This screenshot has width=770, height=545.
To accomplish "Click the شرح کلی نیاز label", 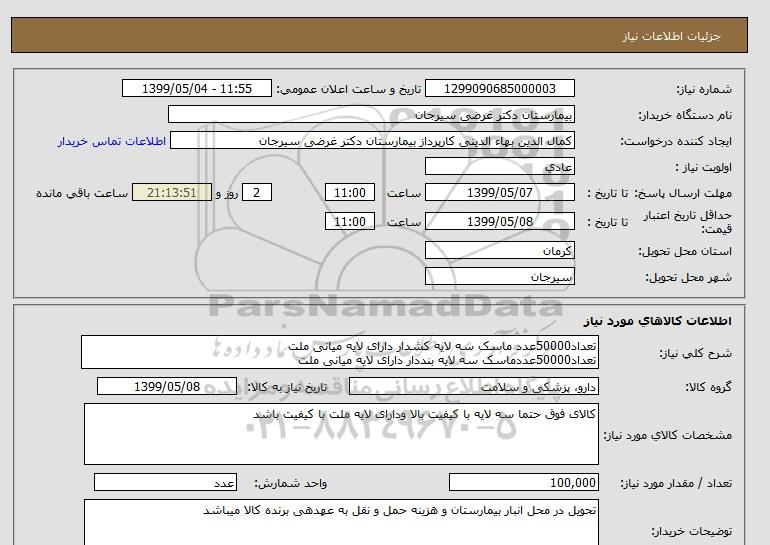I will (x=695, y=353).
